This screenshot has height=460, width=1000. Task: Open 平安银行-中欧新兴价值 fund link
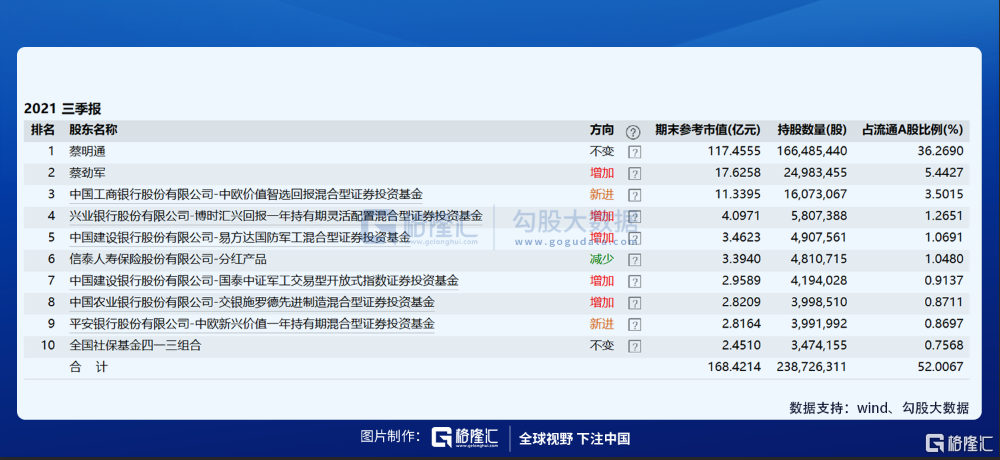click(x=252, y=323)
